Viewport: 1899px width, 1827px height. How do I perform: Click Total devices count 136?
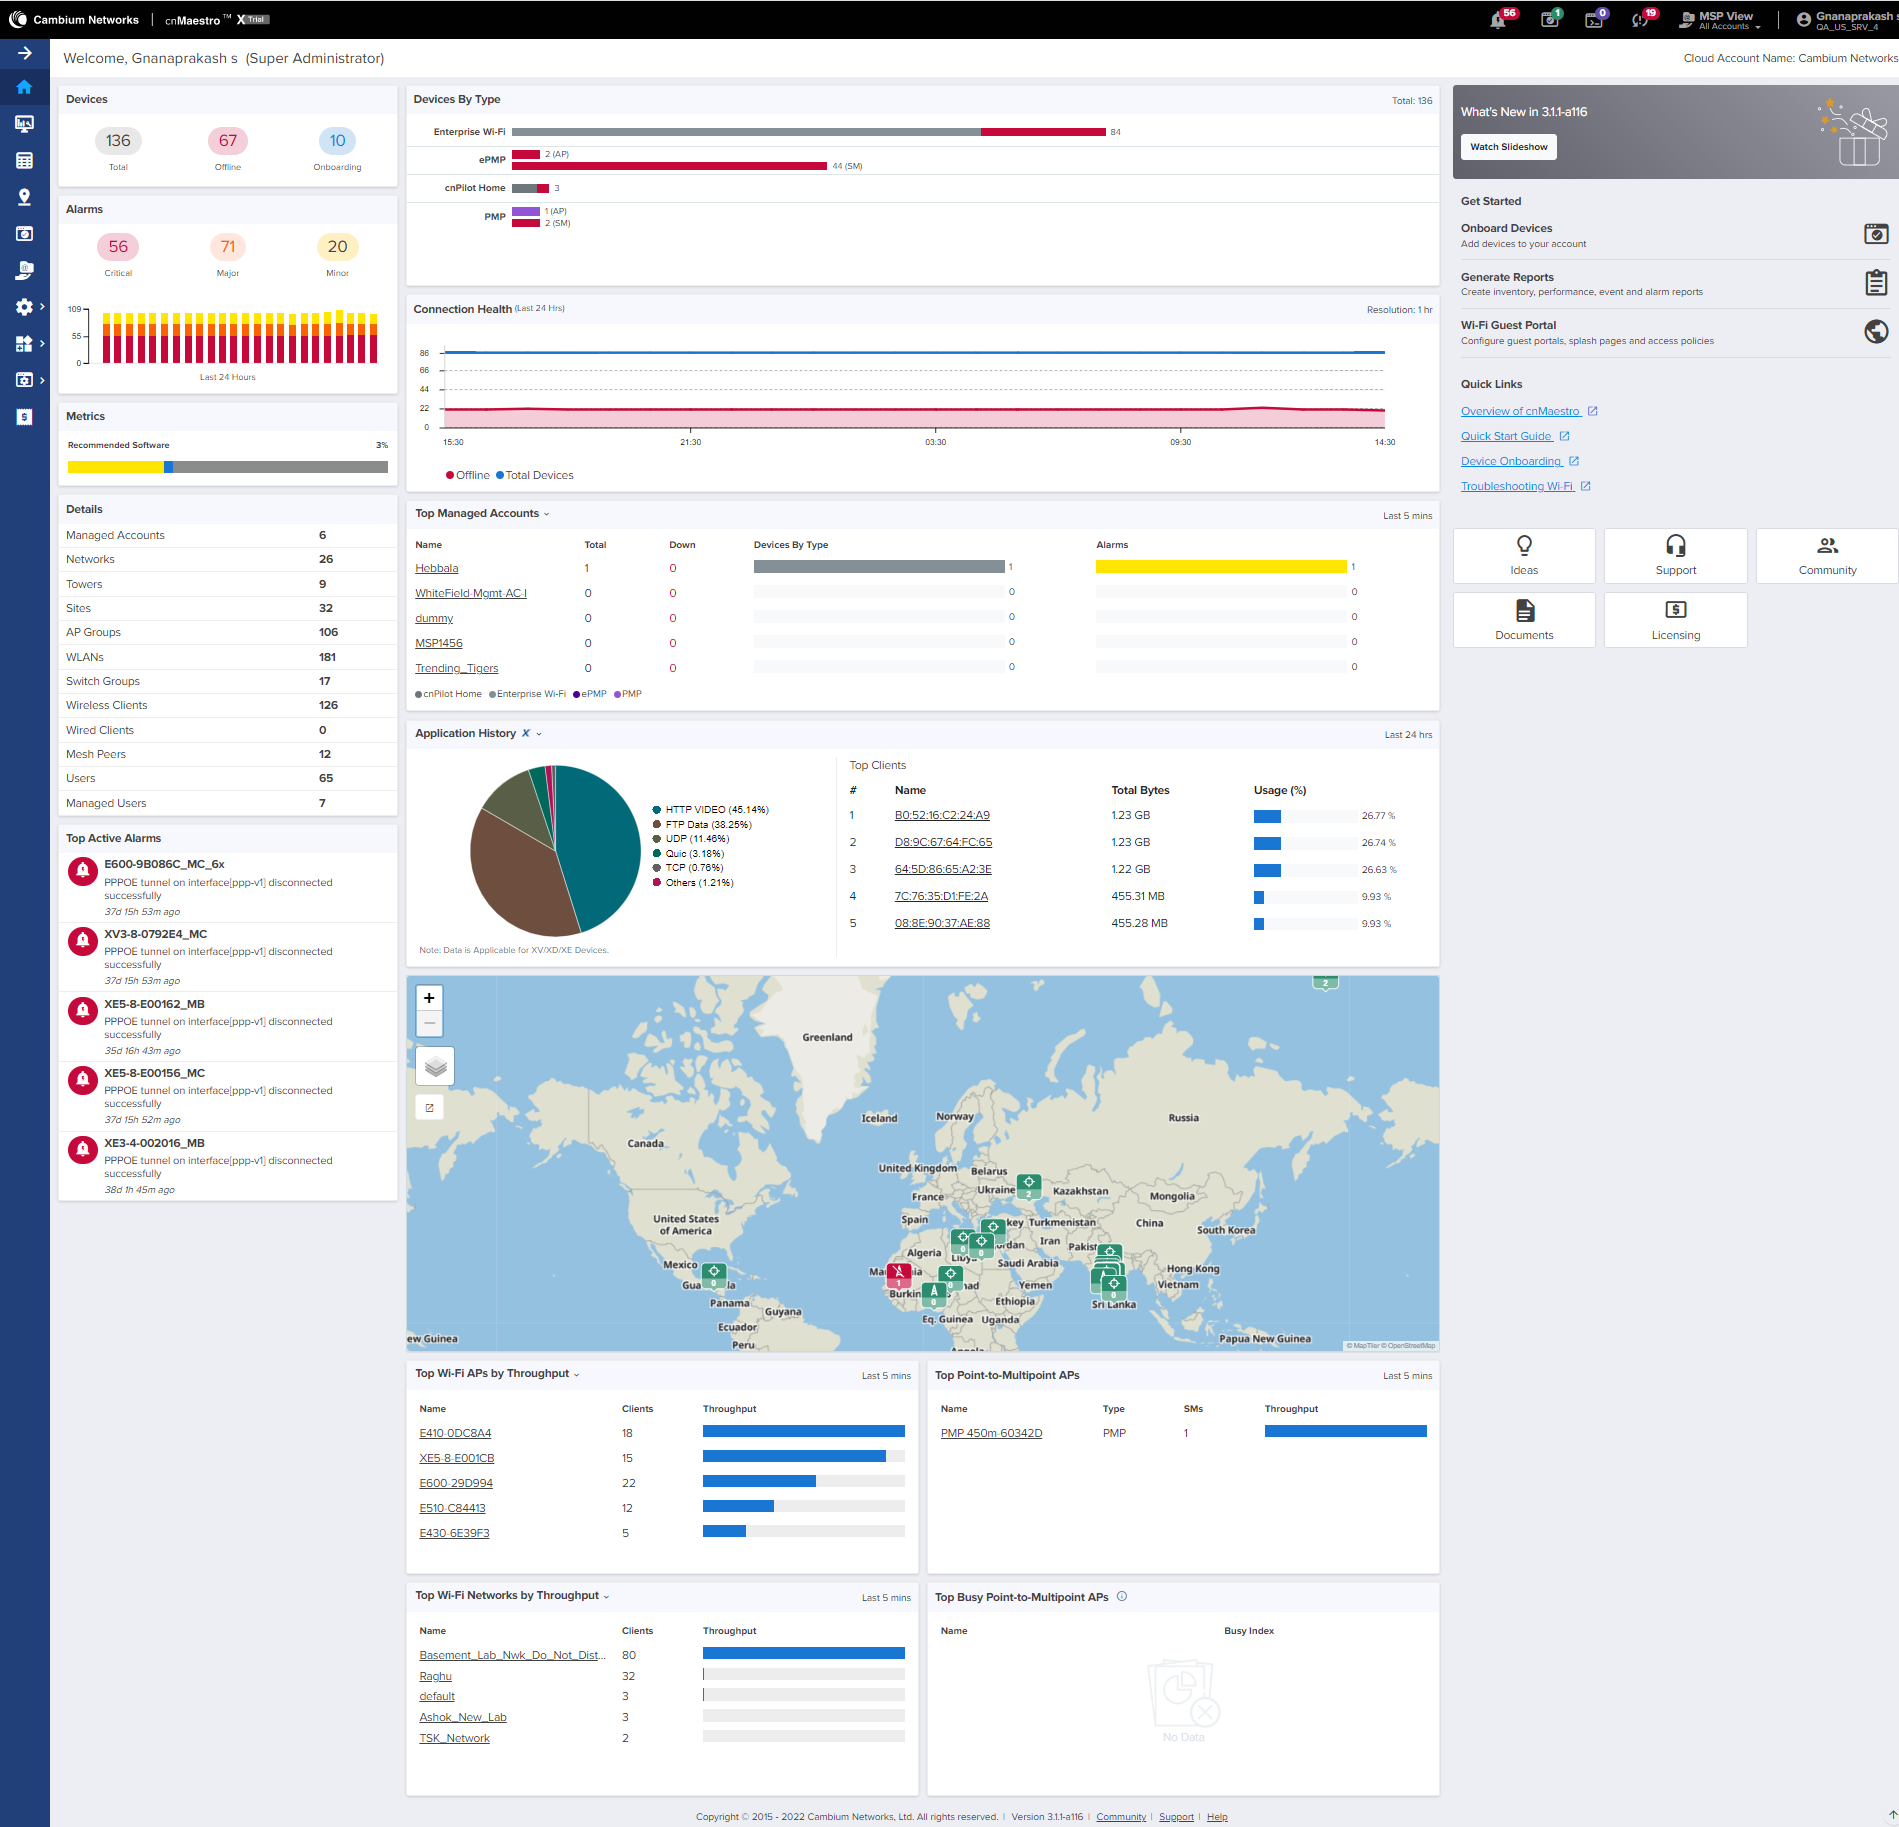[x=118, y=141]
